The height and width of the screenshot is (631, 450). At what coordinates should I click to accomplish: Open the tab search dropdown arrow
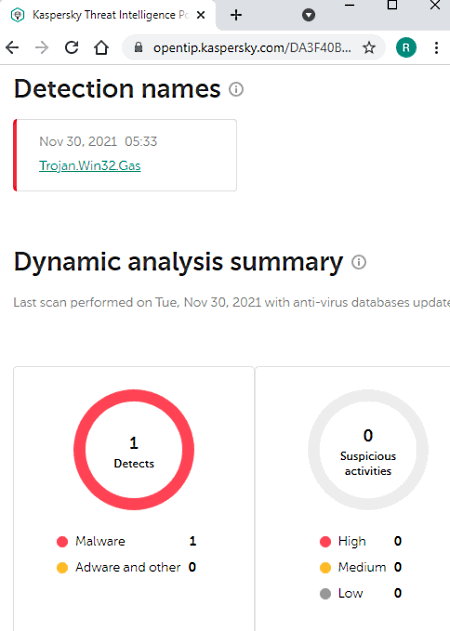[308, 15]
